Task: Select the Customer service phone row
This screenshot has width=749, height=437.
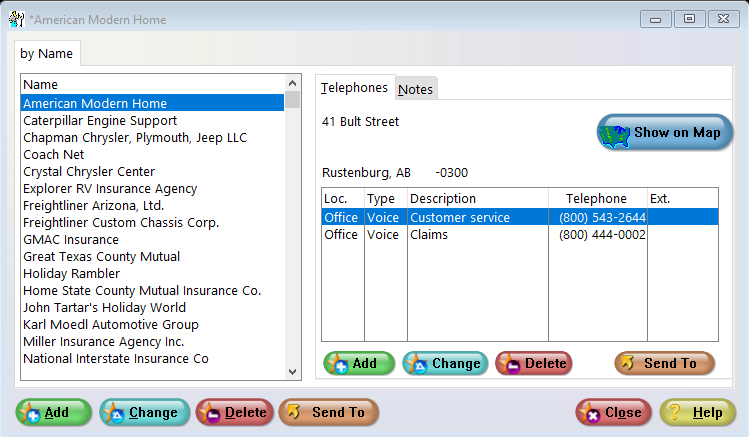Action: click(520, 217)
